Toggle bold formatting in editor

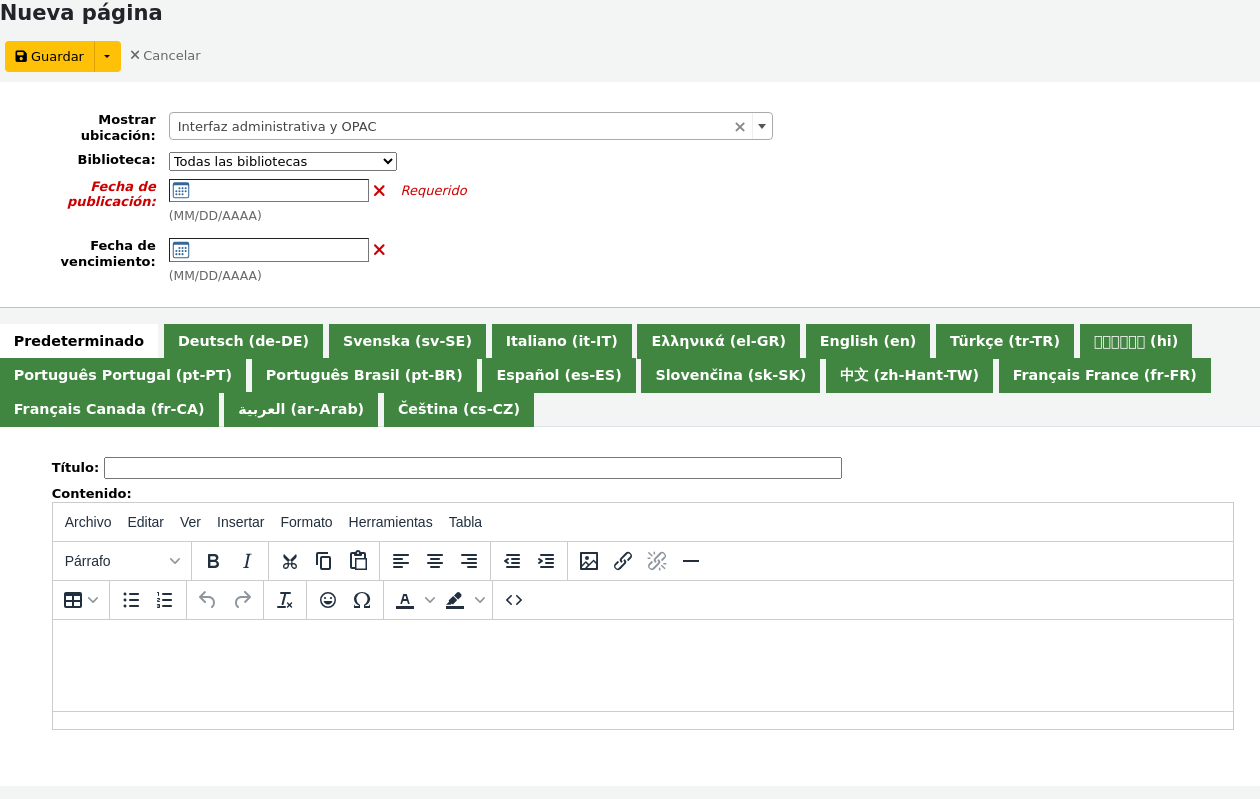tap(213, 561)
